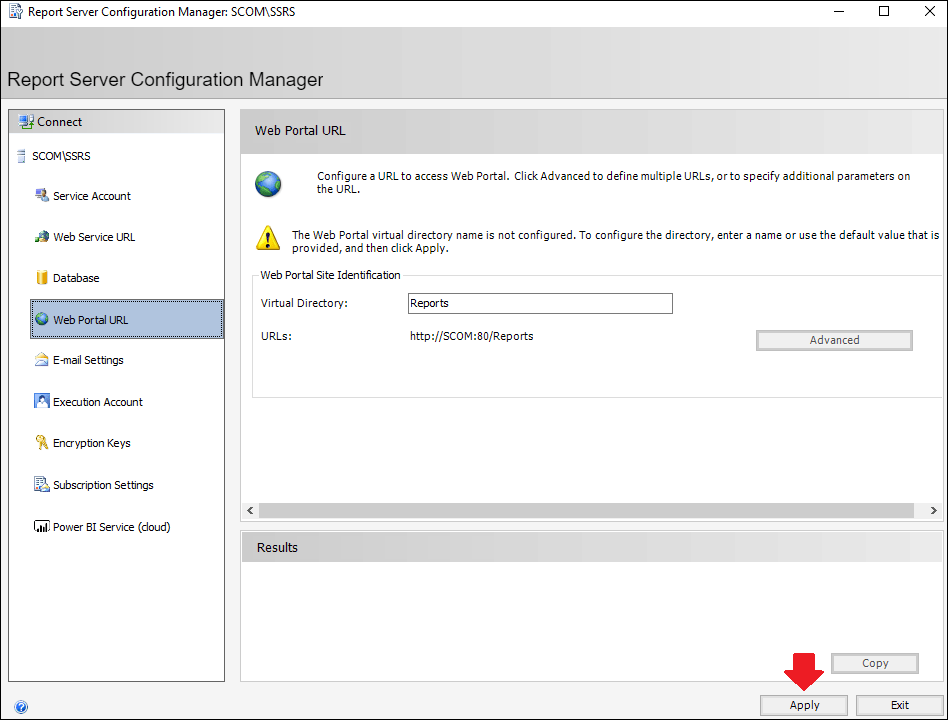This screenshot has height=720, width=948.
Task: Click the Service Account icon
Action: pyautogui.click(x=42, y=195)
